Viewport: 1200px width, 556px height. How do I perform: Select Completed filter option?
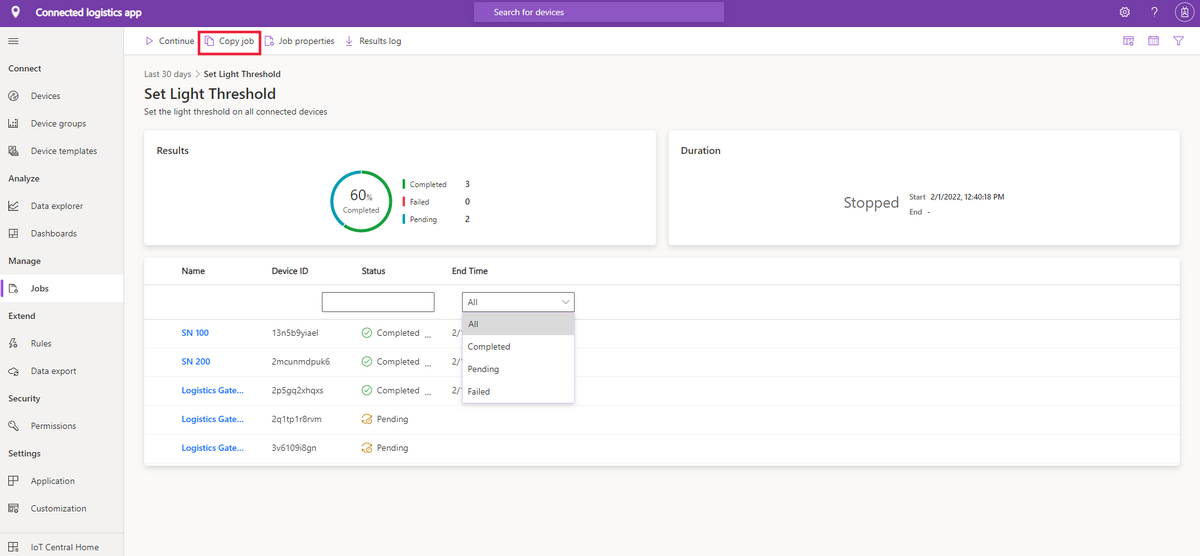pos(518,347)
